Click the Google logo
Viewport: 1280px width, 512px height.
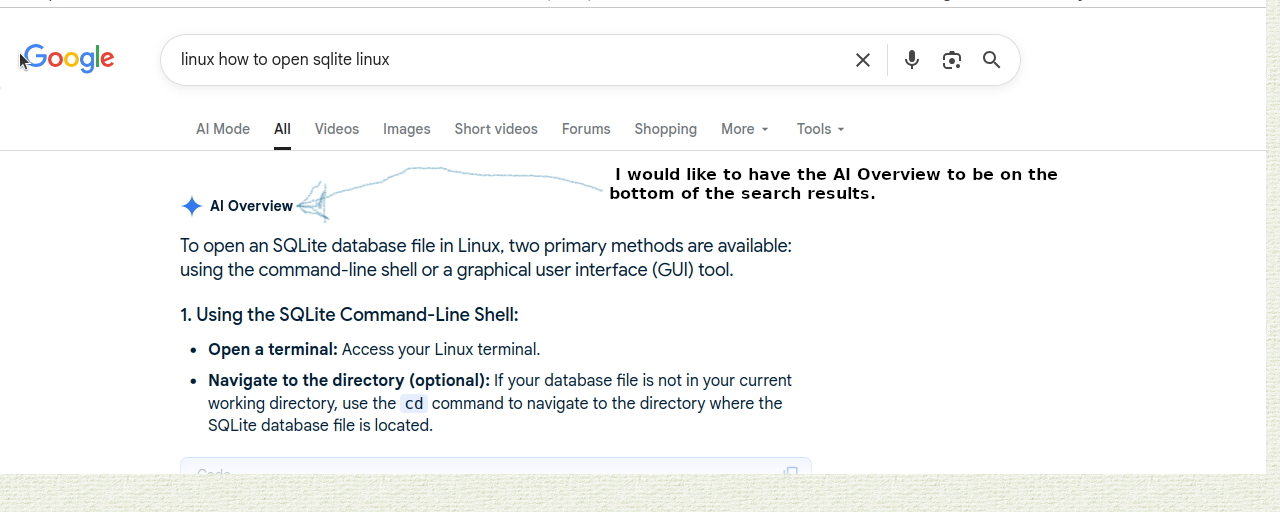tap(69, 59)
